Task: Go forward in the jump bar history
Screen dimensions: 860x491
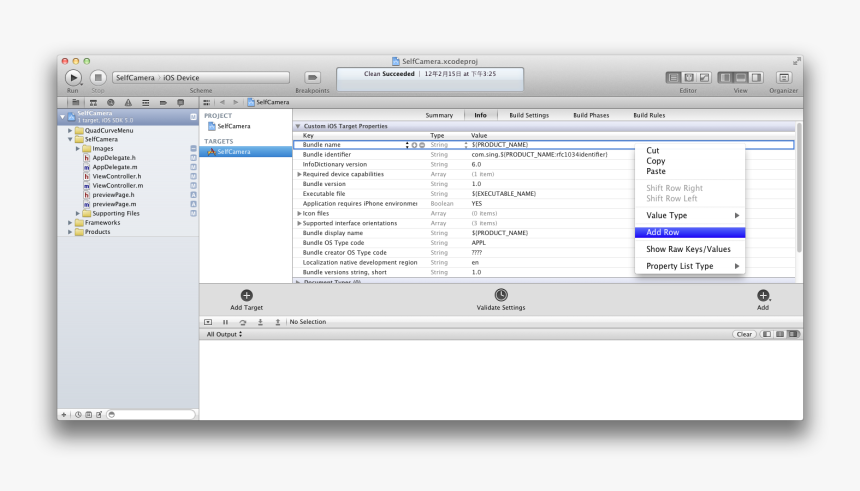Action: tap(236, 102)
